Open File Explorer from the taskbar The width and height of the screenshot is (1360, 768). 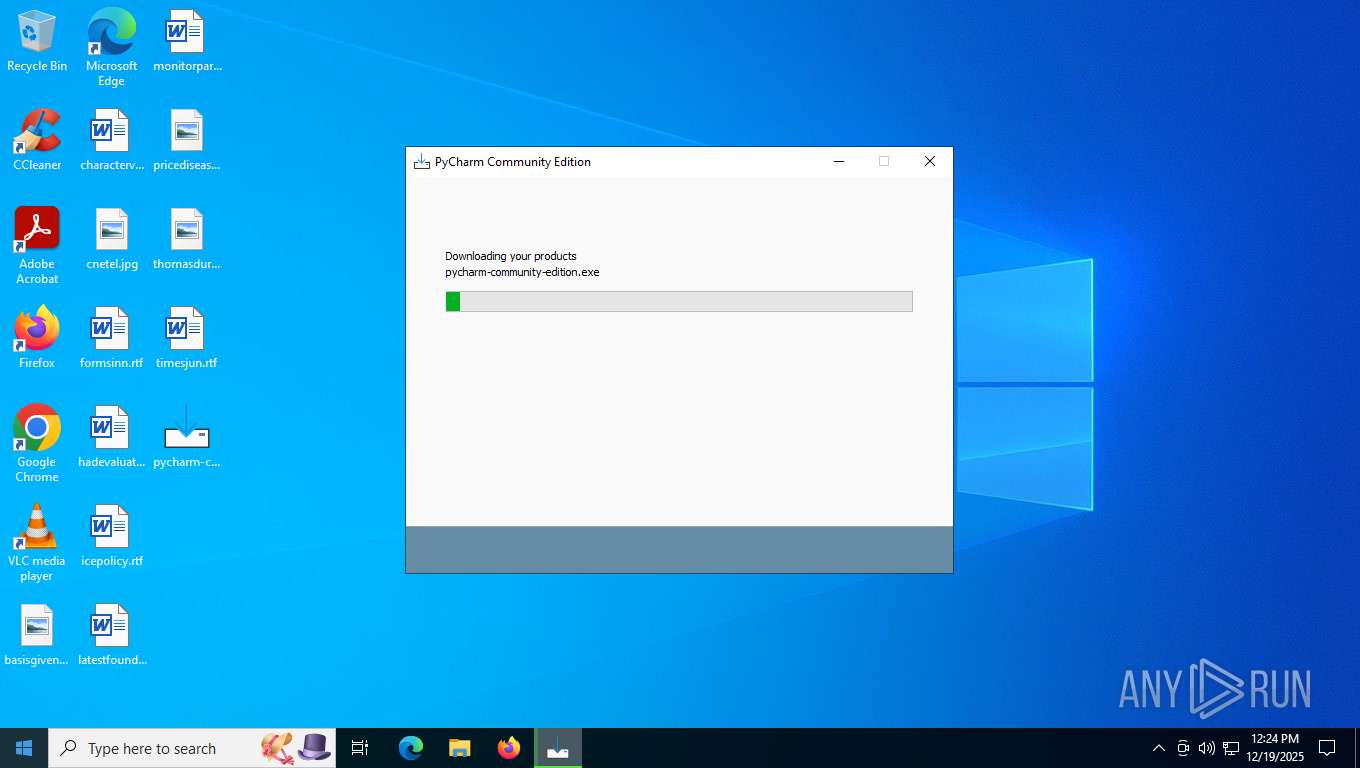(x=460, y=748)
